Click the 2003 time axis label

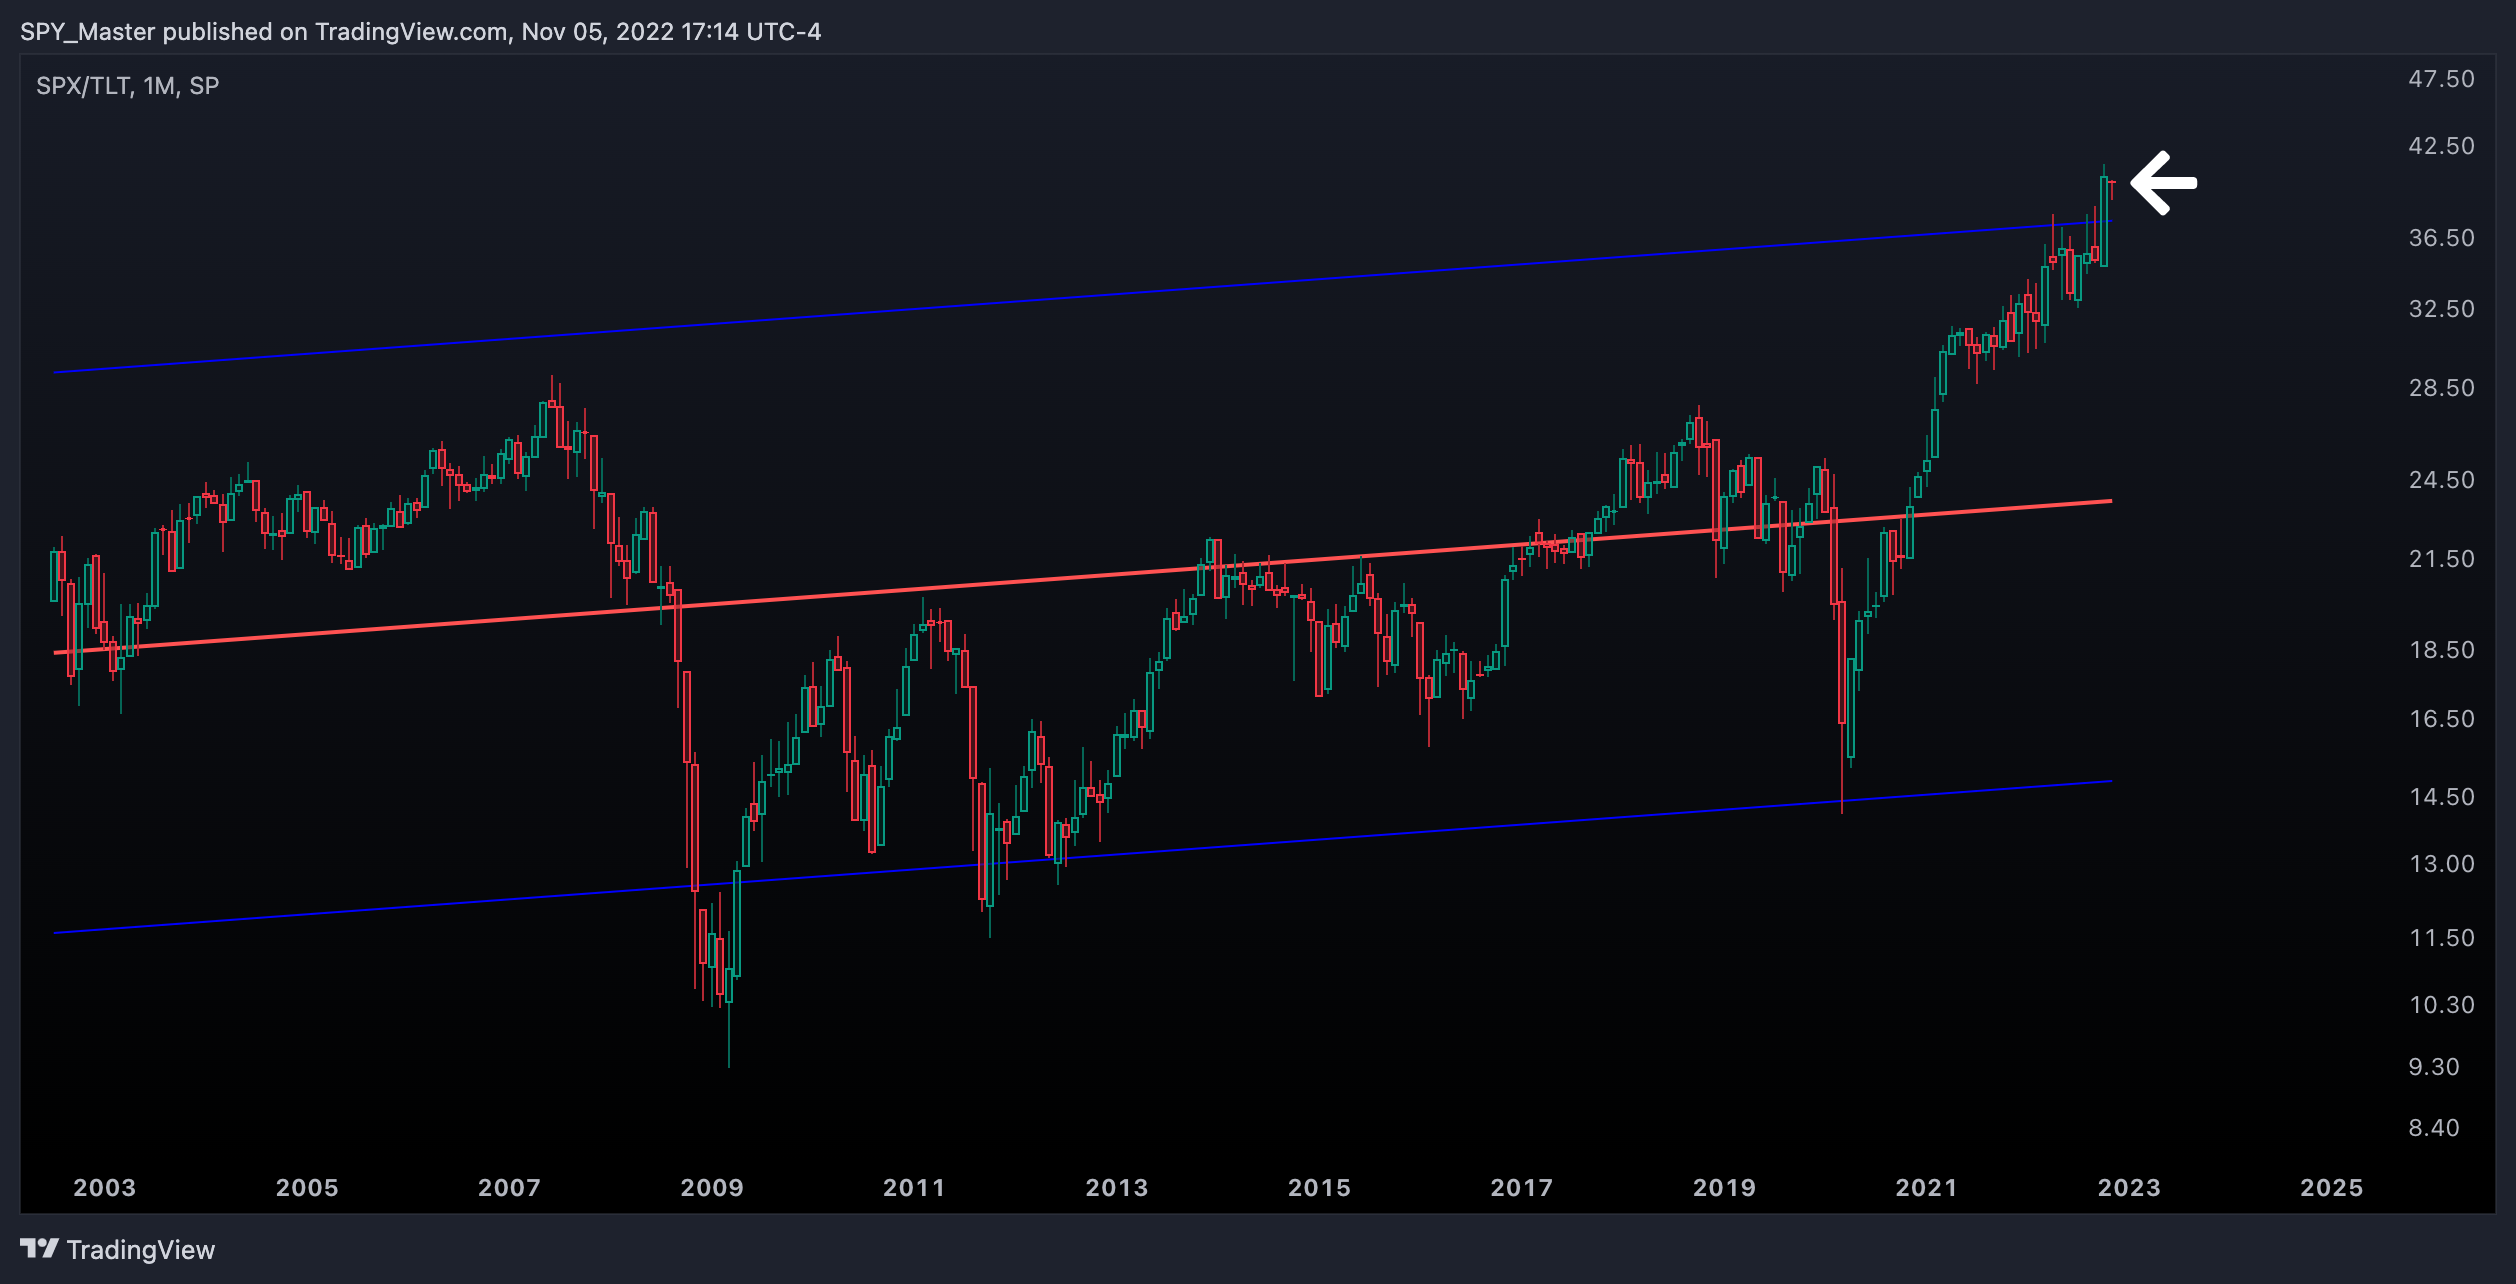click(104, 1188)
